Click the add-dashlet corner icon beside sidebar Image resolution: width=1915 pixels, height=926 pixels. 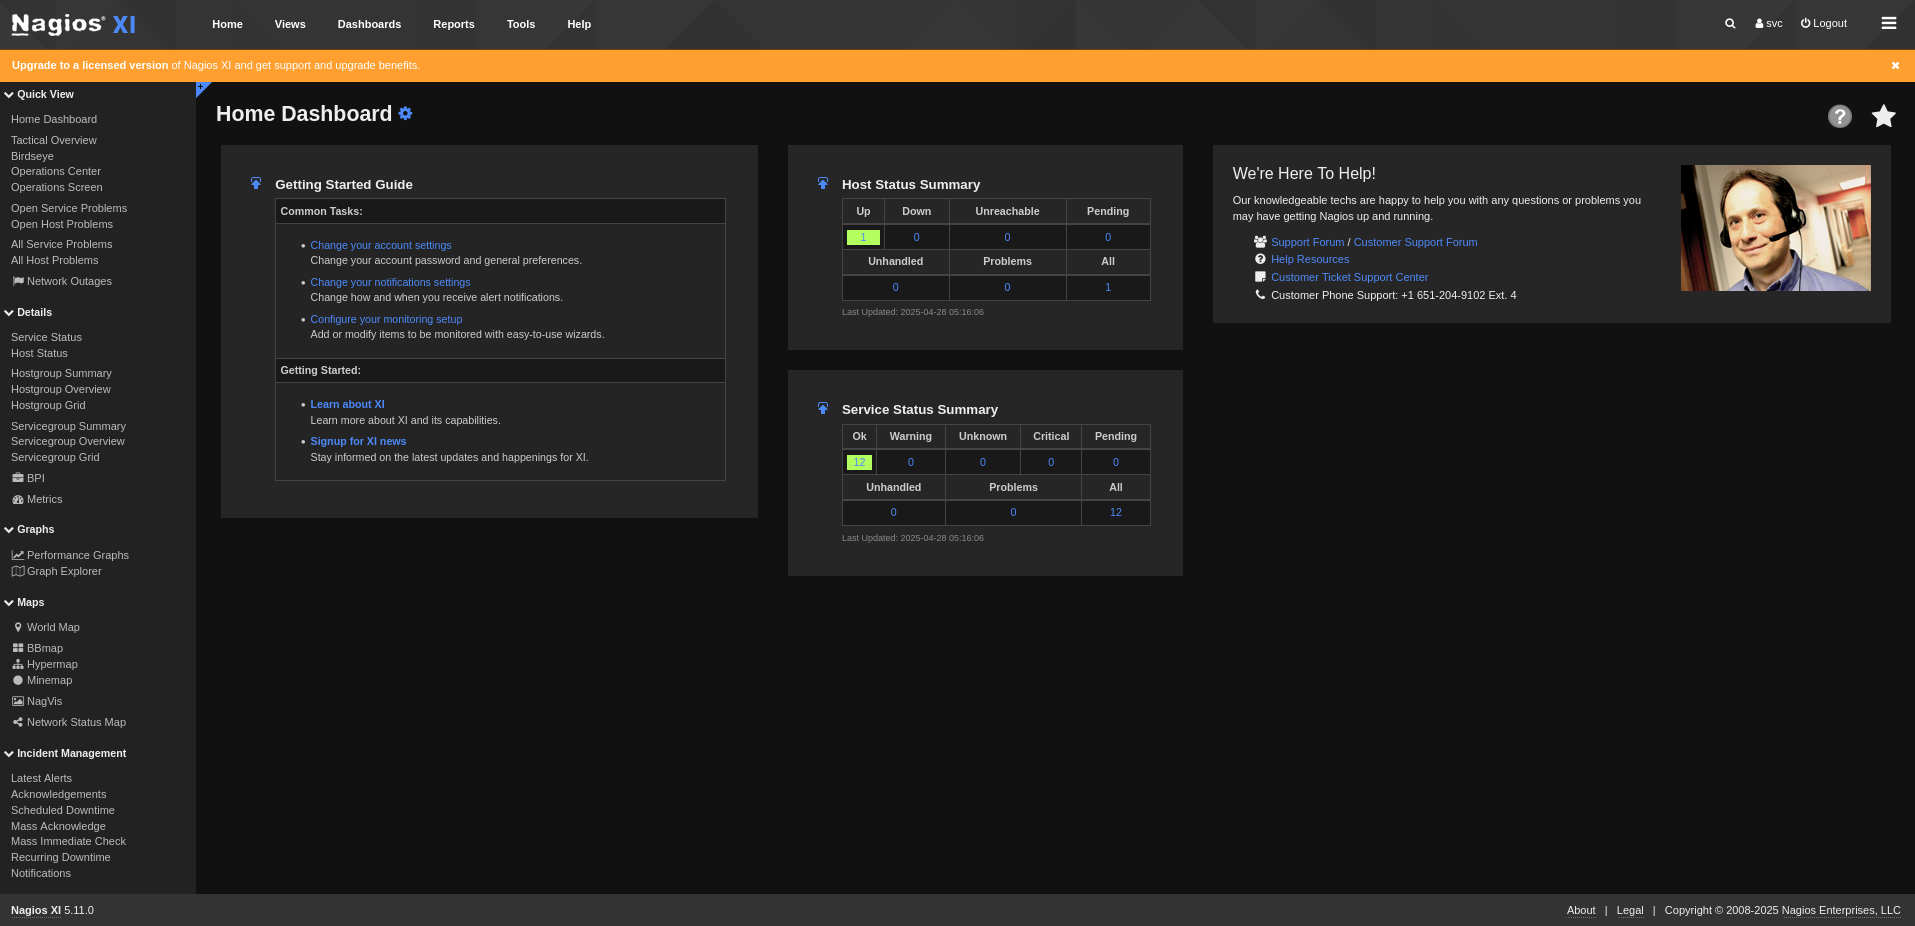[x=202, y=88]
